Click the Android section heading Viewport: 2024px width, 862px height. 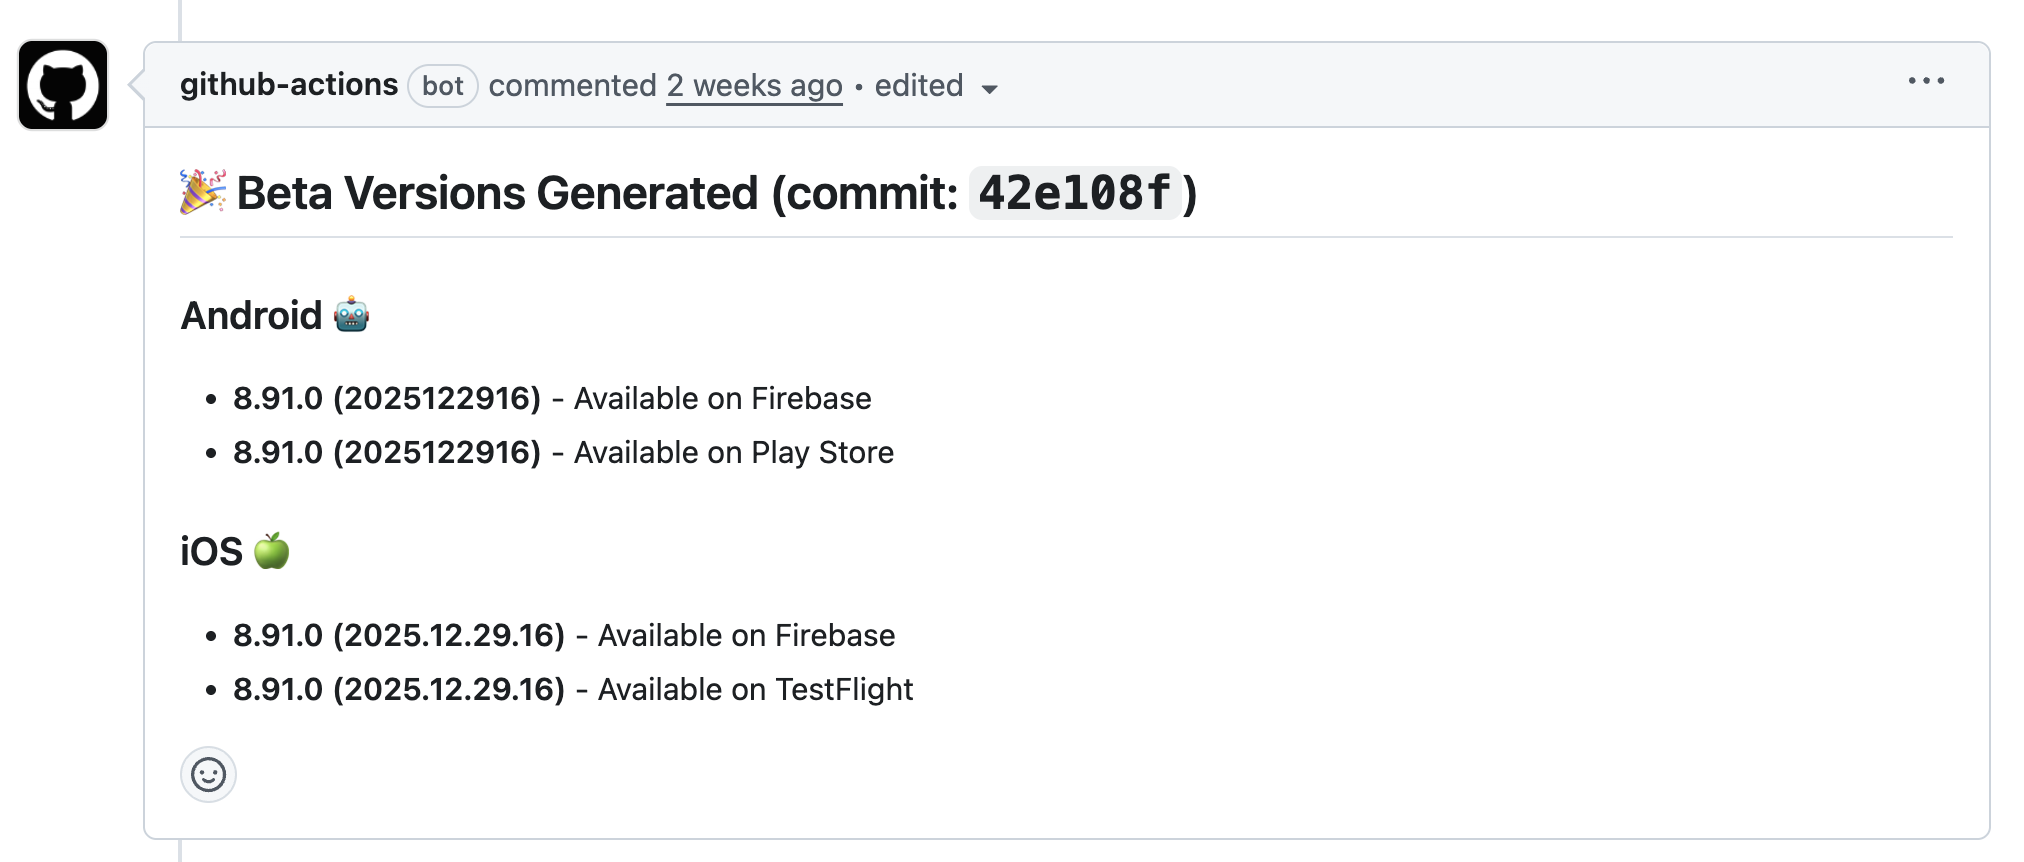point(251,316)
